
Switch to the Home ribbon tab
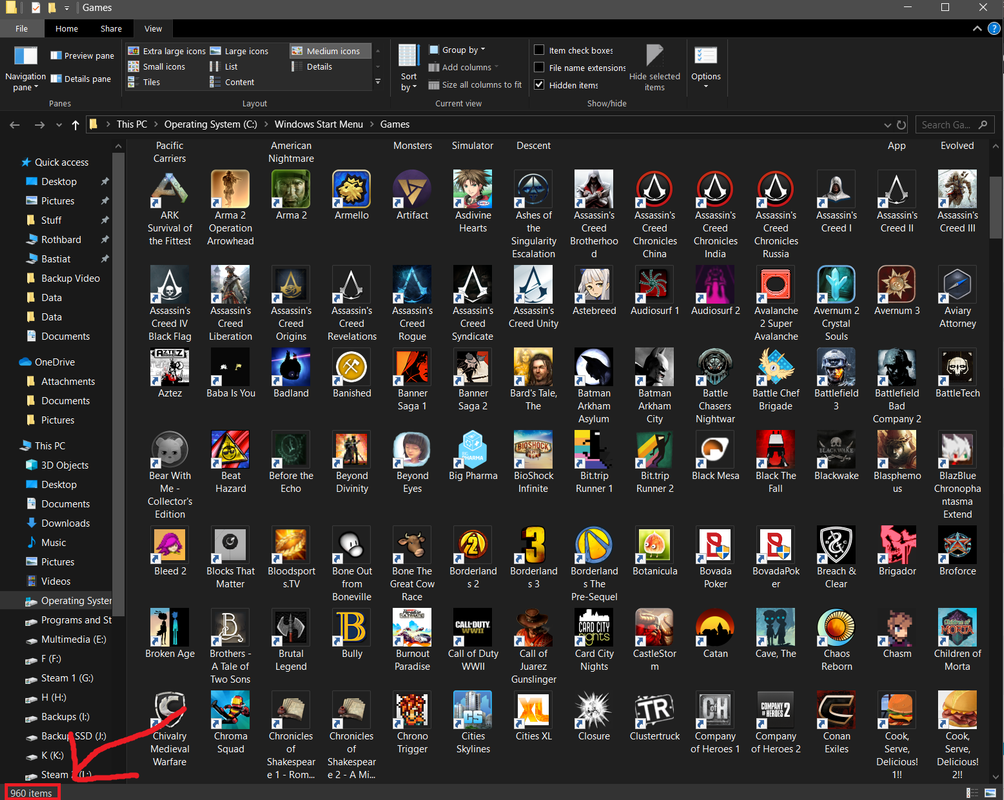67,29
